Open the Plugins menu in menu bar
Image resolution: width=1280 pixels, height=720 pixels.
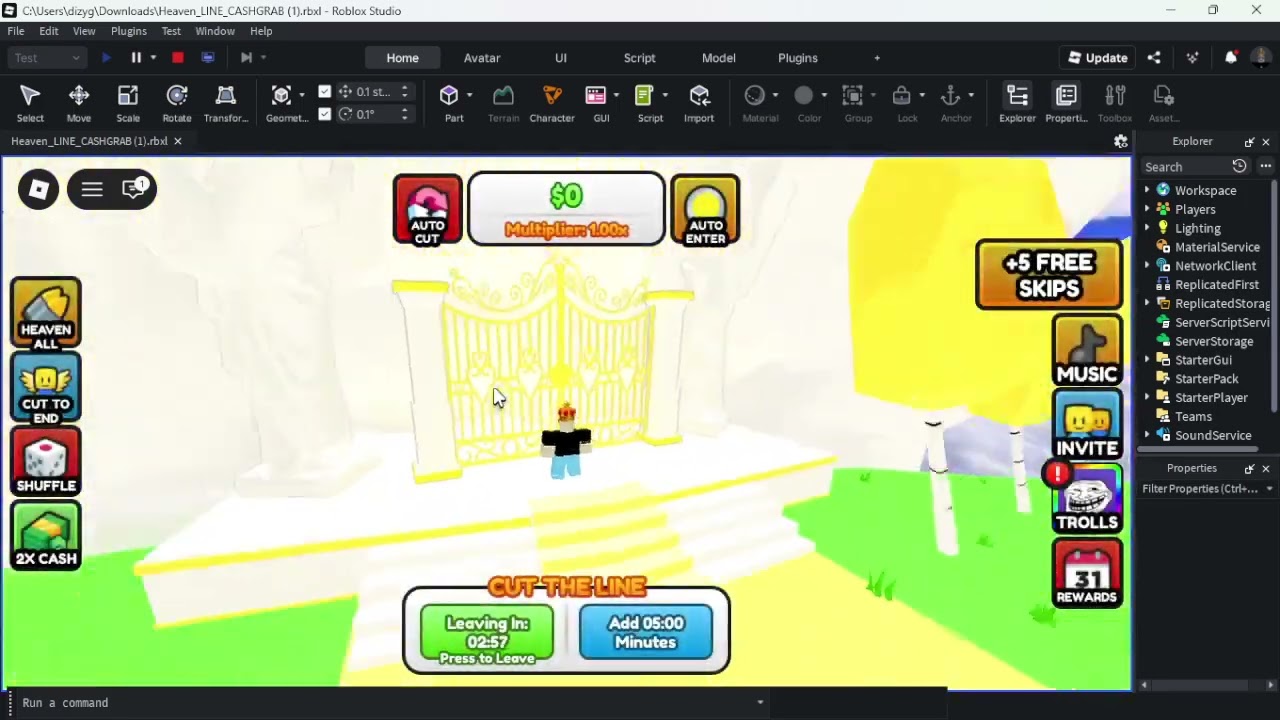click(x=129, y=31)
